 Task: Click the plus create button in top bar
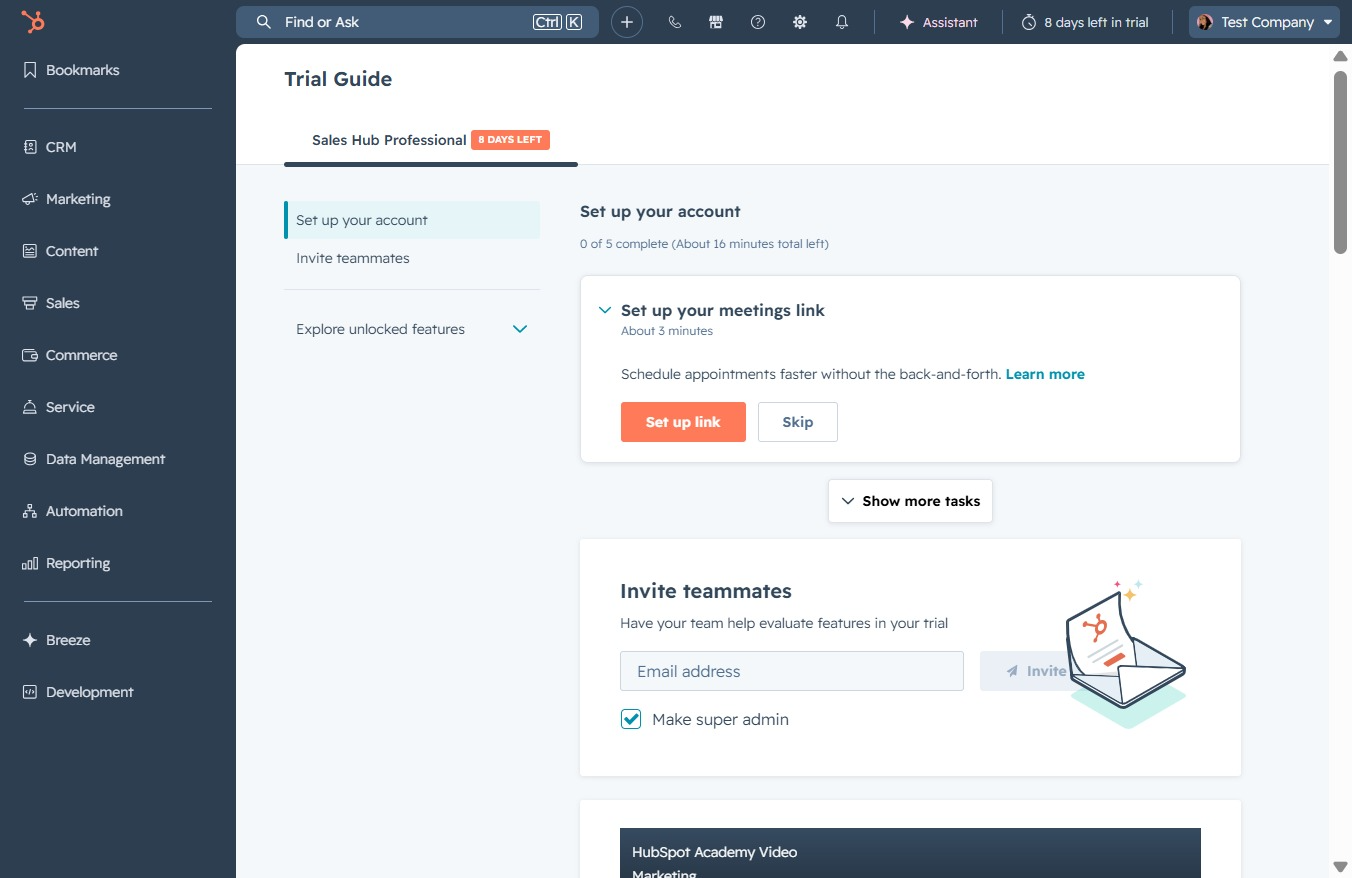click(627, 22)
